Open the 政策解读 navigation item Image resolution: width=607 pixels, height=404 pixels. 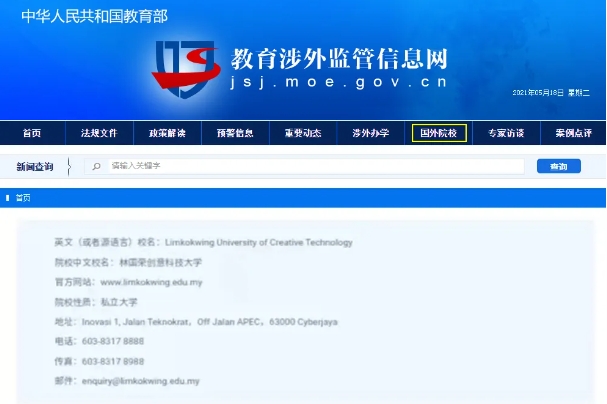pos(167,133)
